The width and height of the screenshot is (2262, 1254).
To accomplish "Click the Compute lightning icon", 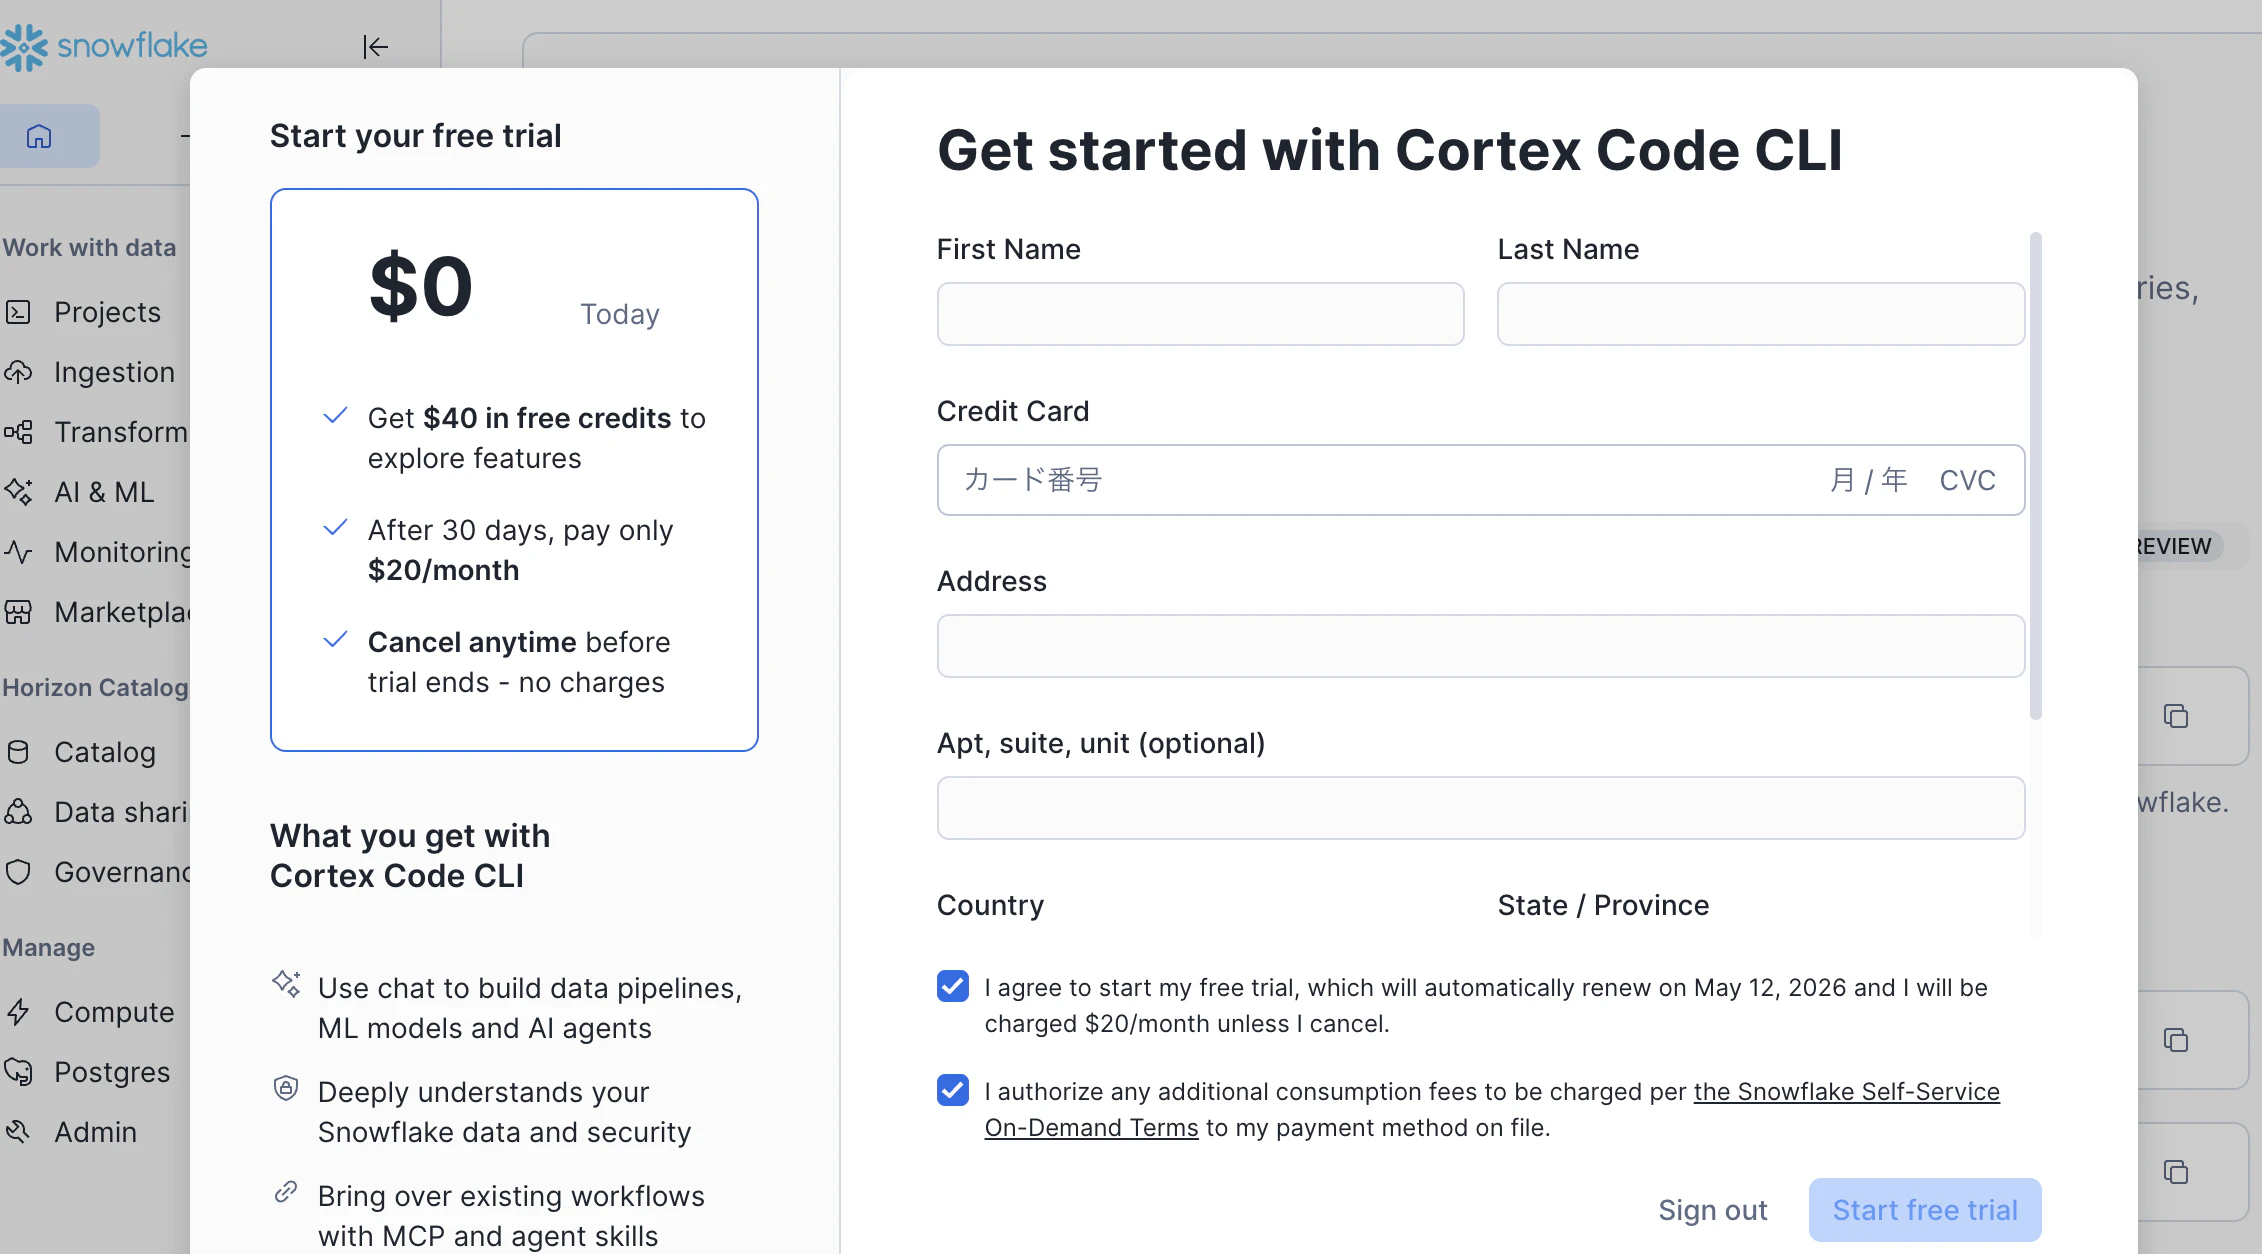I will 18,1012.
